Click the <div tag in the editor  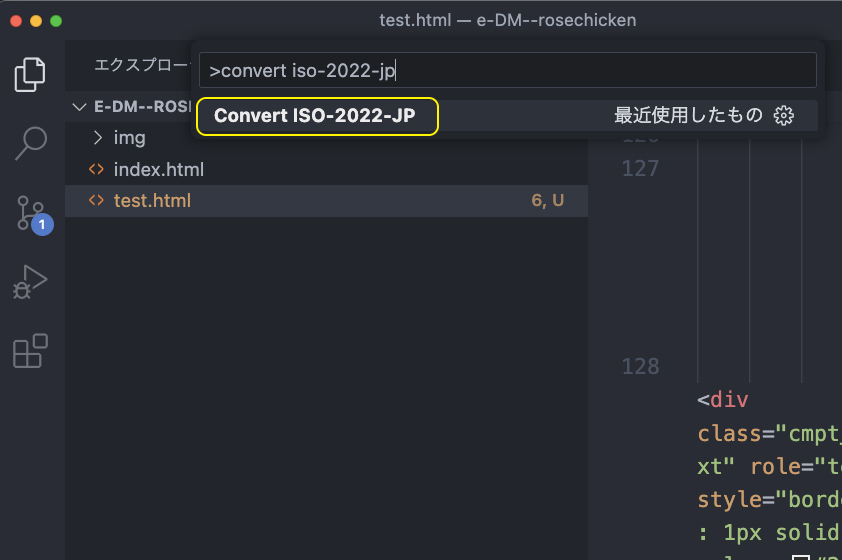point(723,400)
